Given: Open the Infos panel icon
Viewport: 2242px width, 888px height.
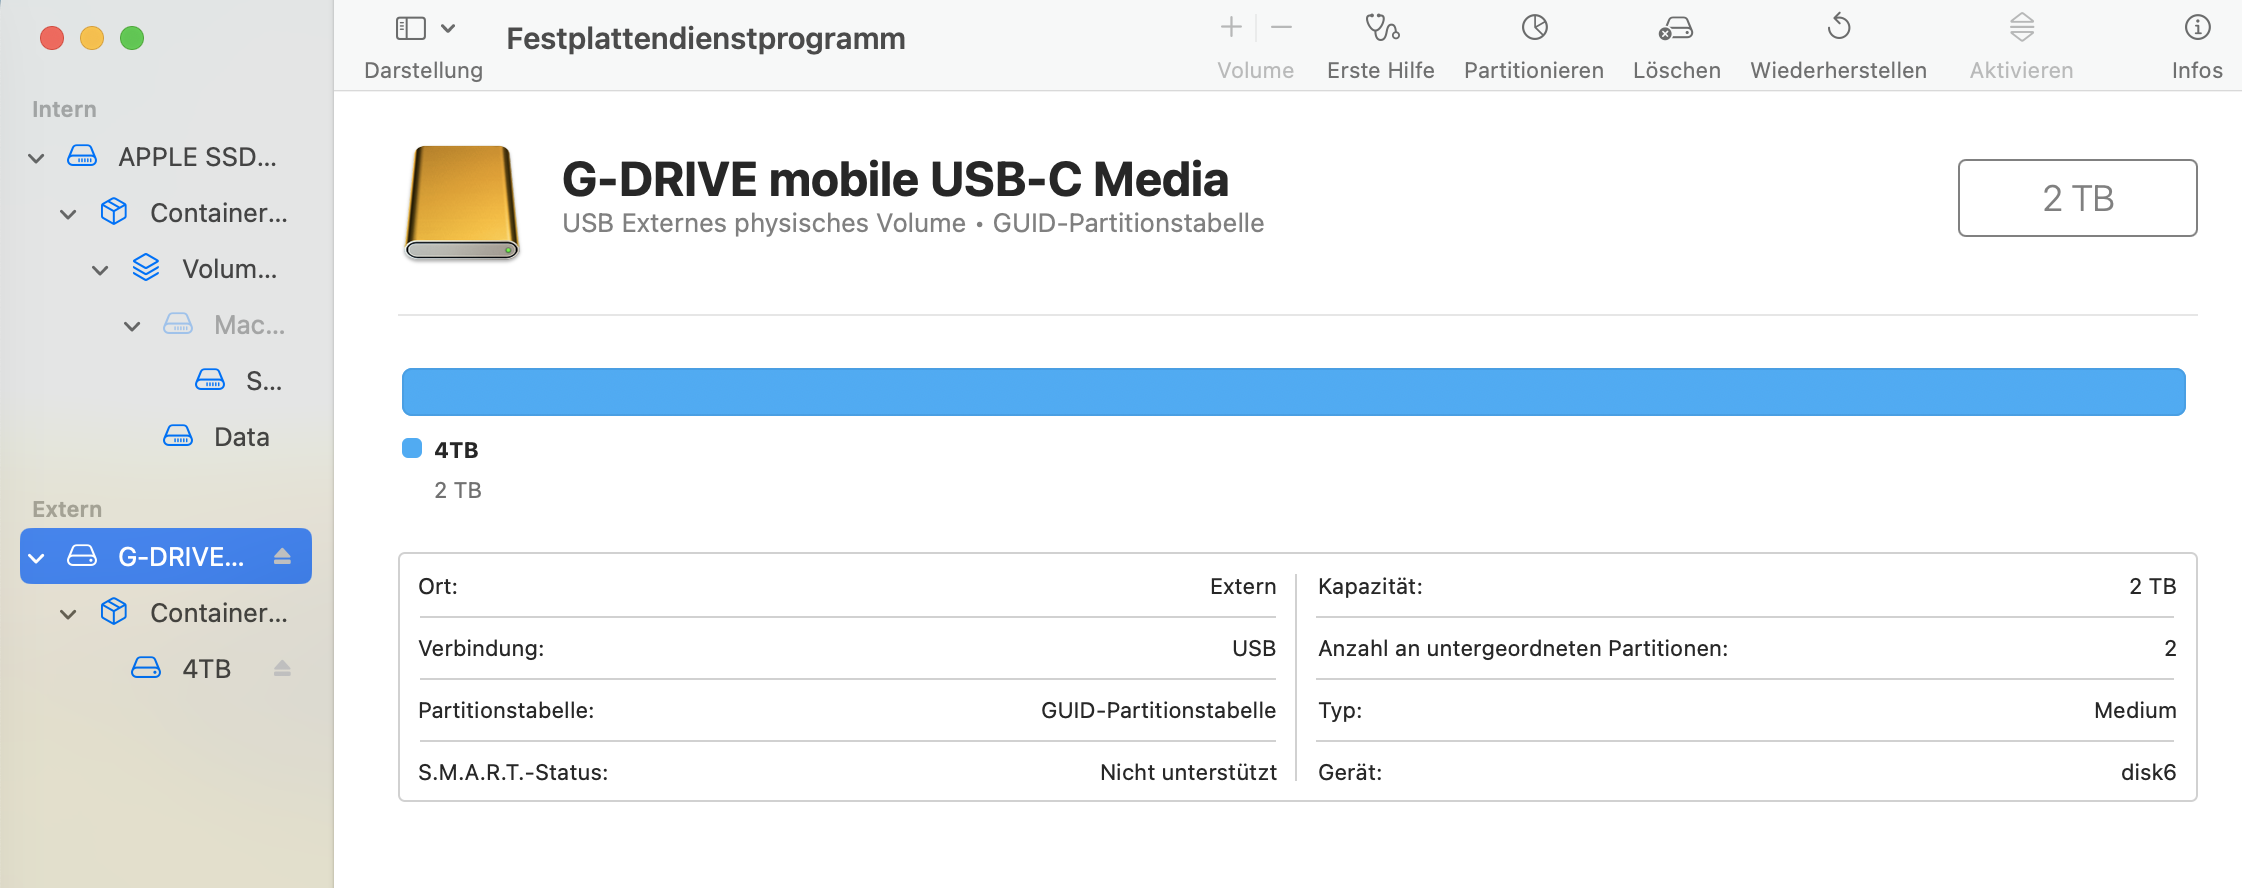Looking at the screenshot, I should point(2197,28).
